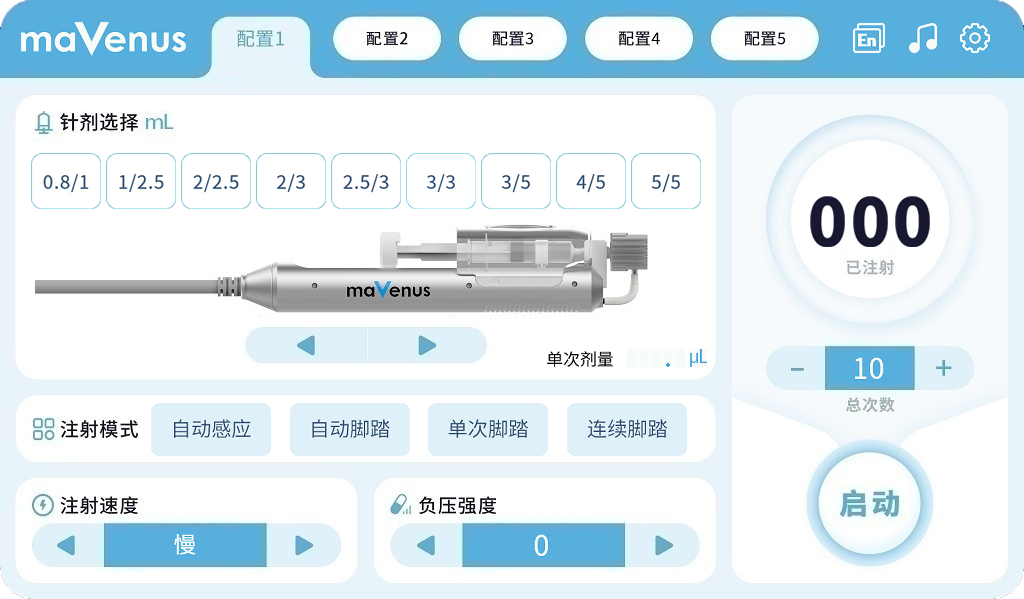This screenshot has height=599, width=1024.
Task: Pick the 5/5 syringe size
Action: pos(666,182)
